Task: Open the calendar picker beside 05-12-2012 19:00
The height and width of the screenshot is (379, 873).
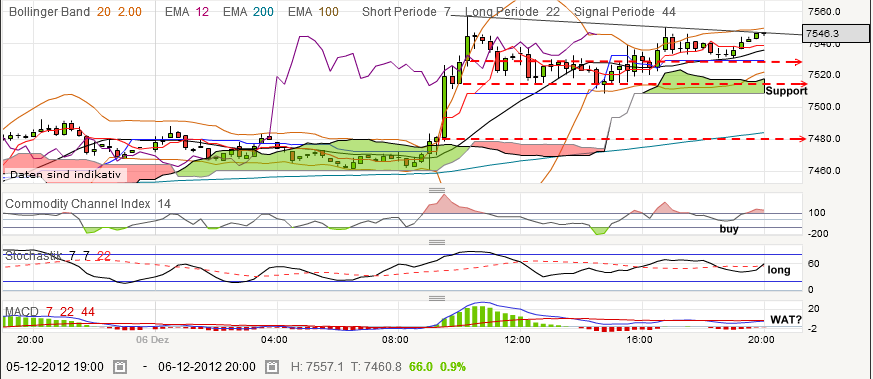Action: [120, 367]
